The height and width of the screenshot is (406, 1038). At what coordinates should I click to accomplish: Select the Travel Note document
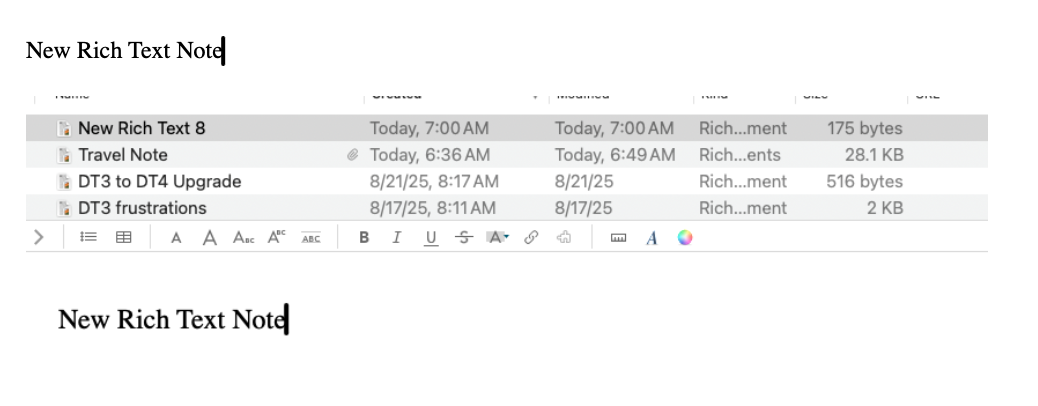coord(123,155)
